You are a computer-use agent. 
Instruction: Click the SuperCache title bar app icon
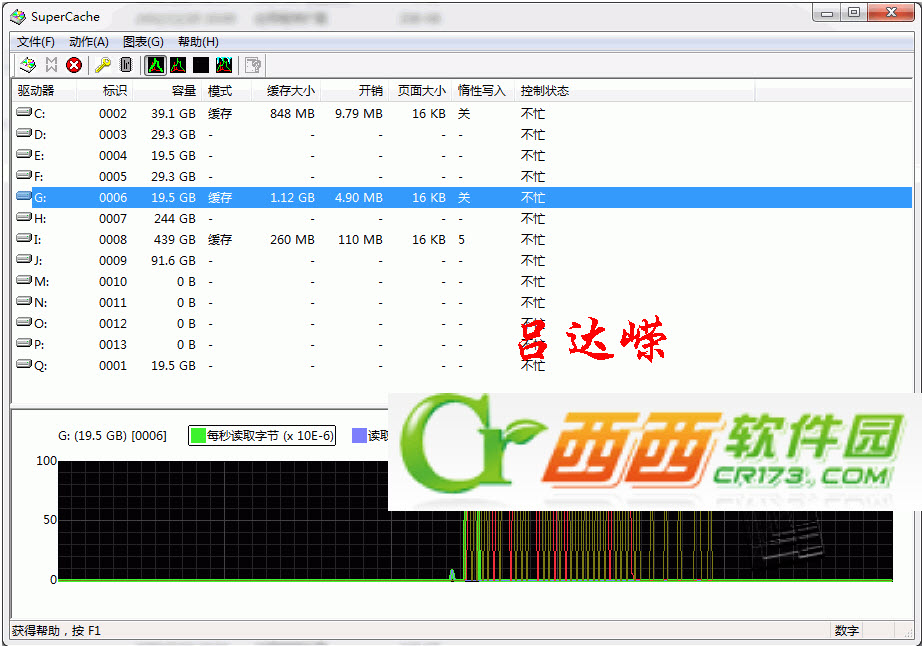tap(18, 16)
